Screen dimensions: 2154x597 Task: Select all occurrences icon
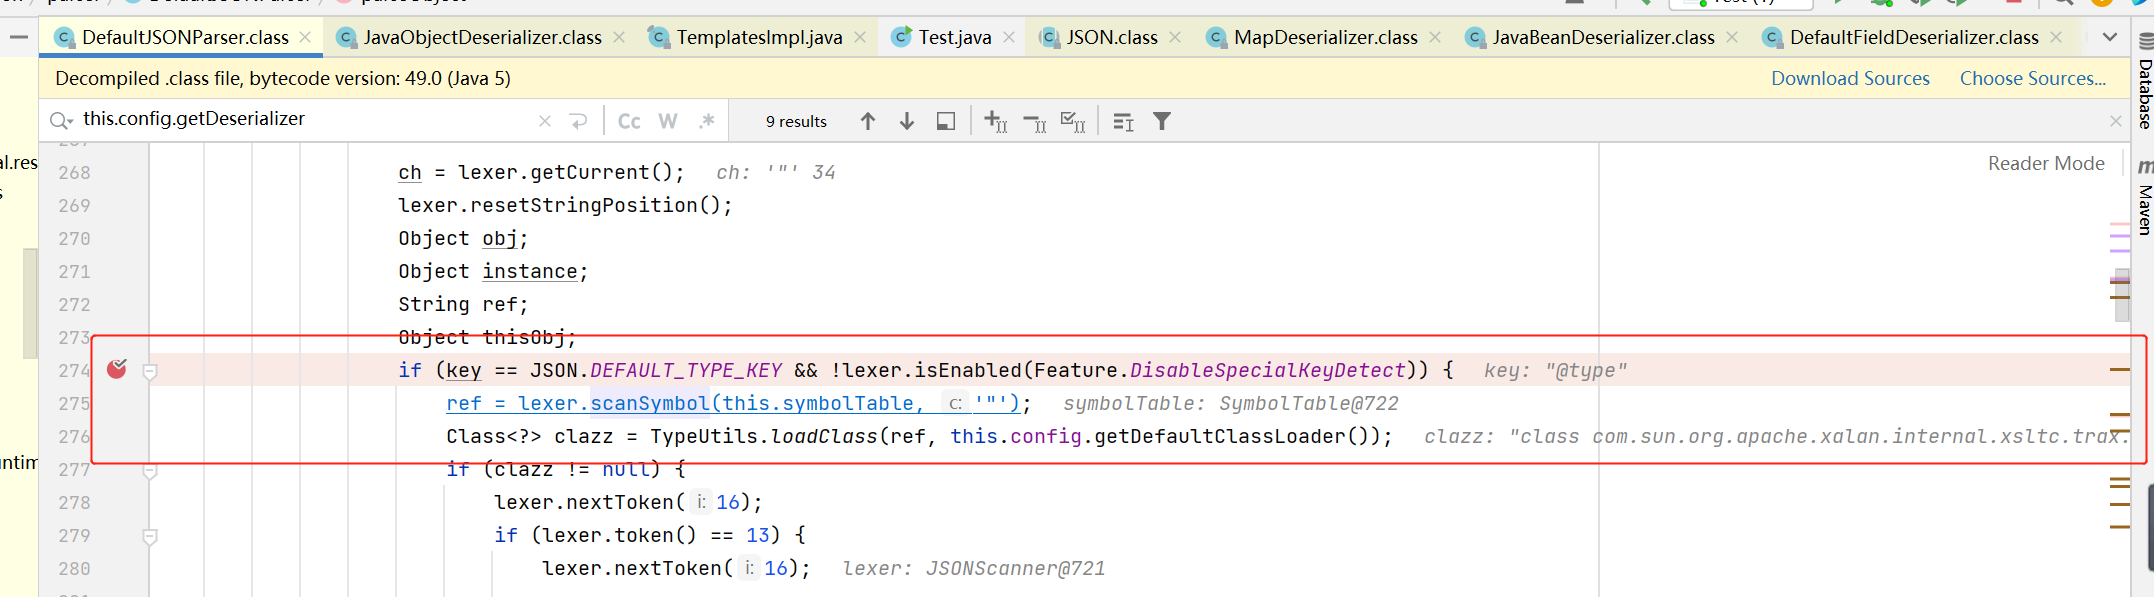pyautogui.click(x=1074, y=121)
